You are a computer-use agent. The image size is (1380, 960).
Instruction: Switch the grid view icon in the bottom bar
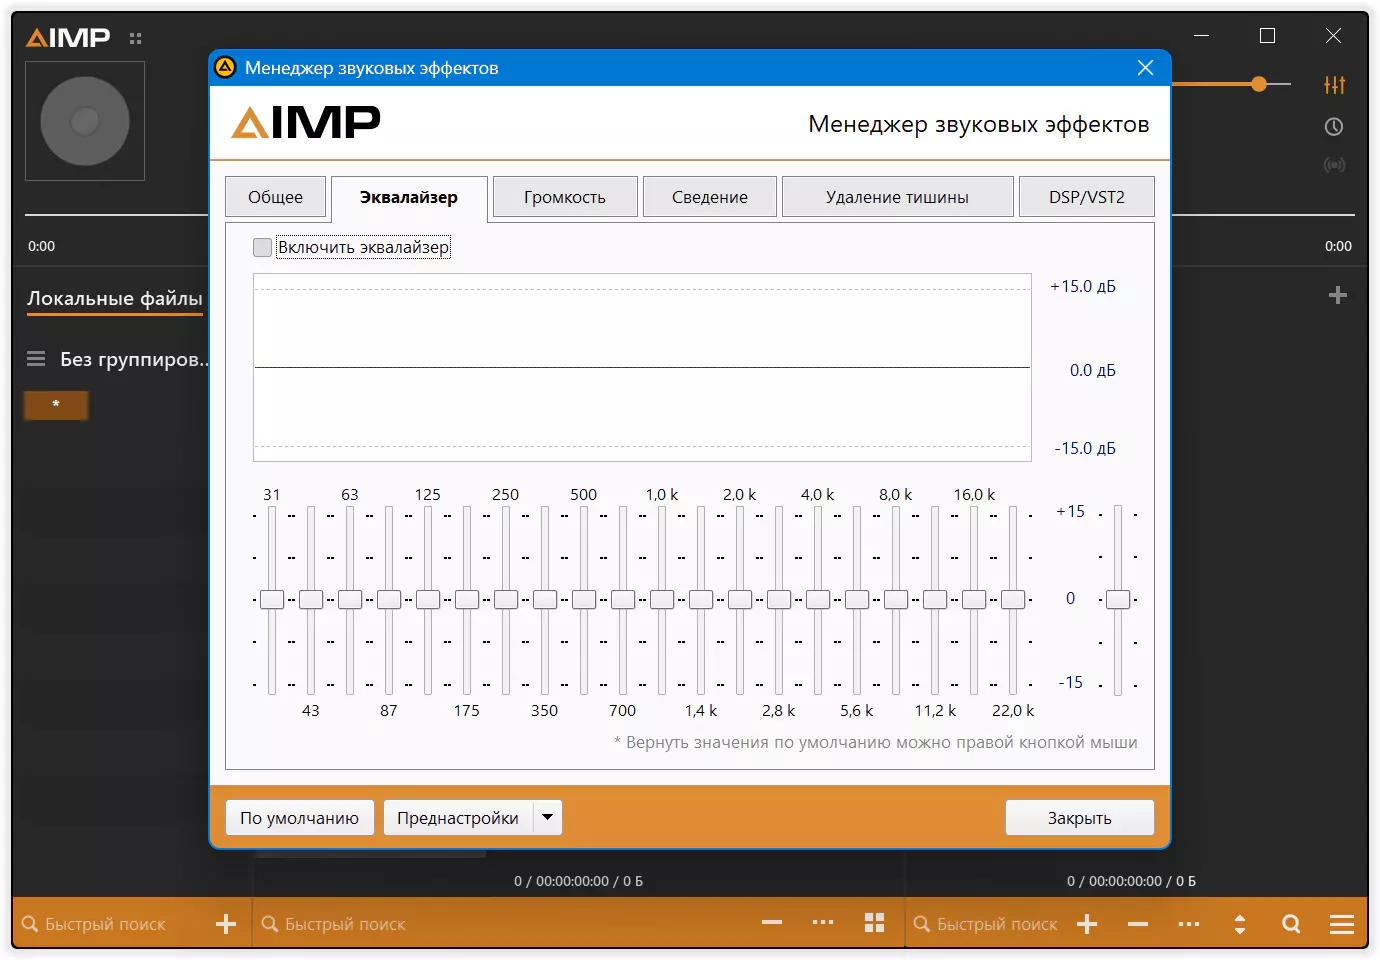click(x=874, y=923)
